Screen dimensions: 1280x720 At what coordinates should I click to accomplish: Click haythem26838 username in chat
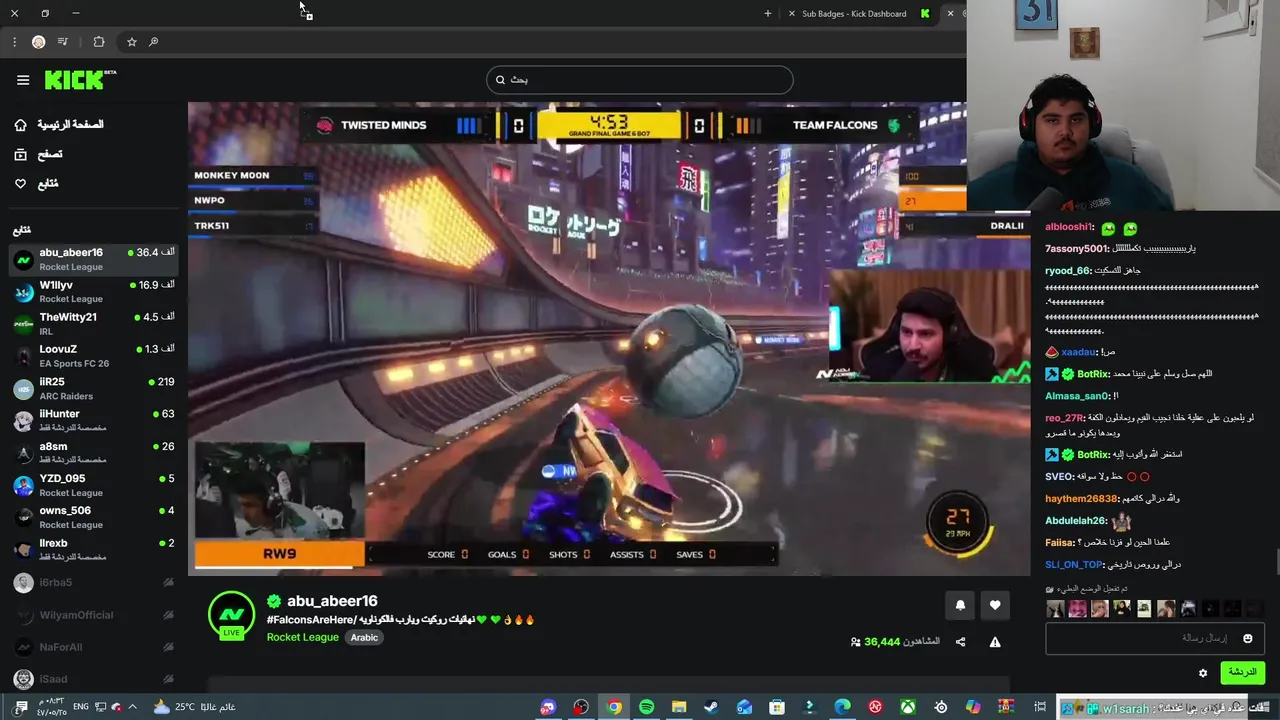coord(1081,498)
